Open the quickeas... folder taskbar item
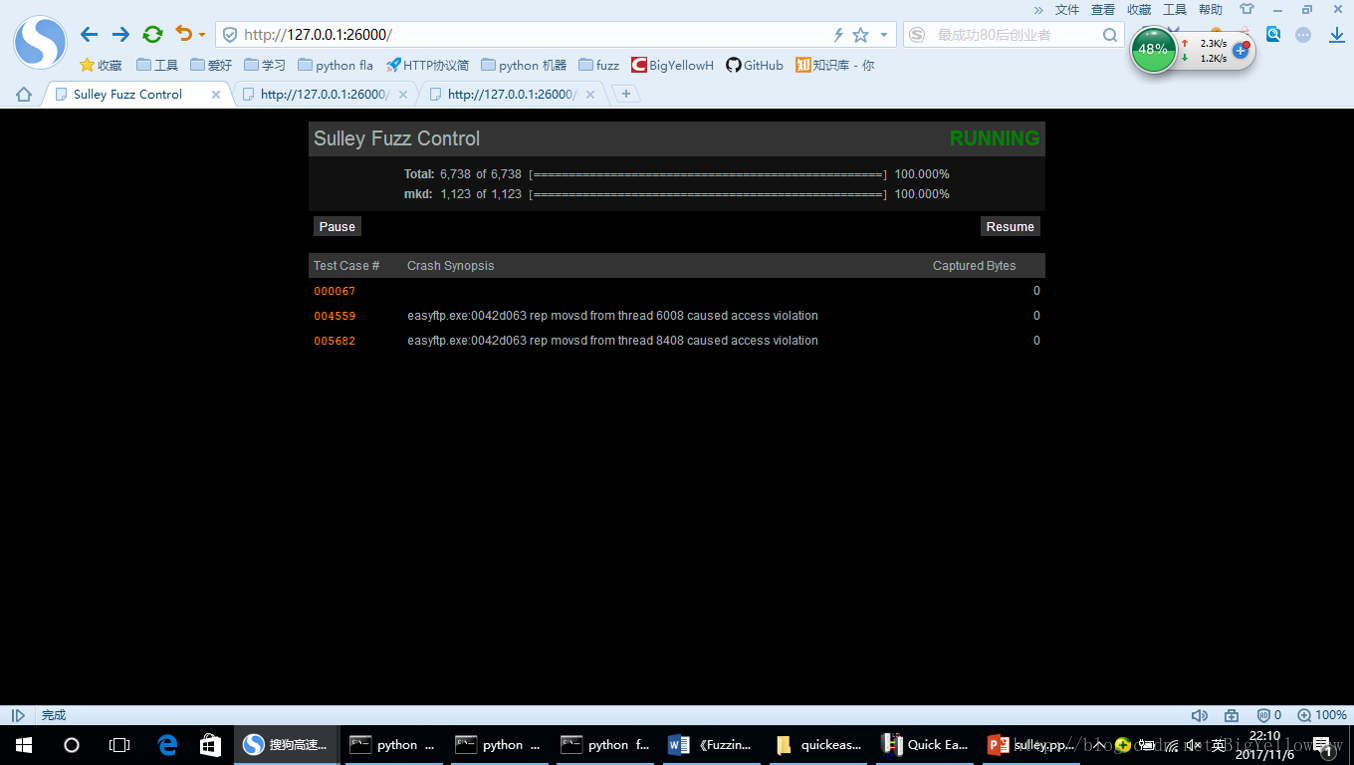The image size is (1354, 765). click(x=816, y=745)
